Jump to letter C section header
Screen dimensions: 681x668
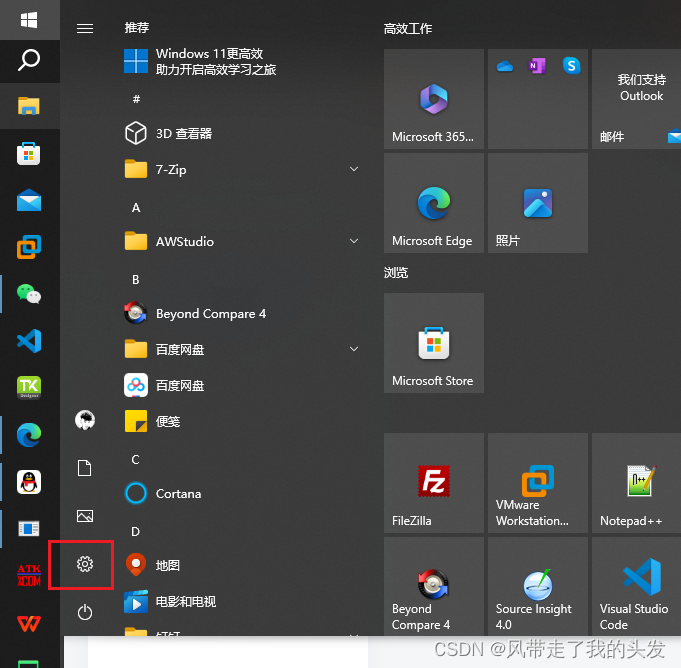pyautogui.click(x=136, y=460)
